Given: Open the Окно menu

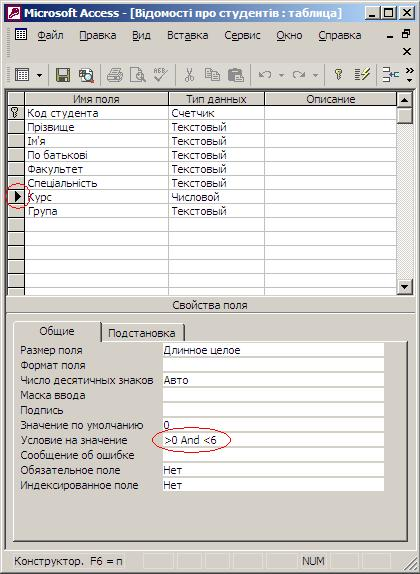Looking at the screenshot, I should pos(289,36).
